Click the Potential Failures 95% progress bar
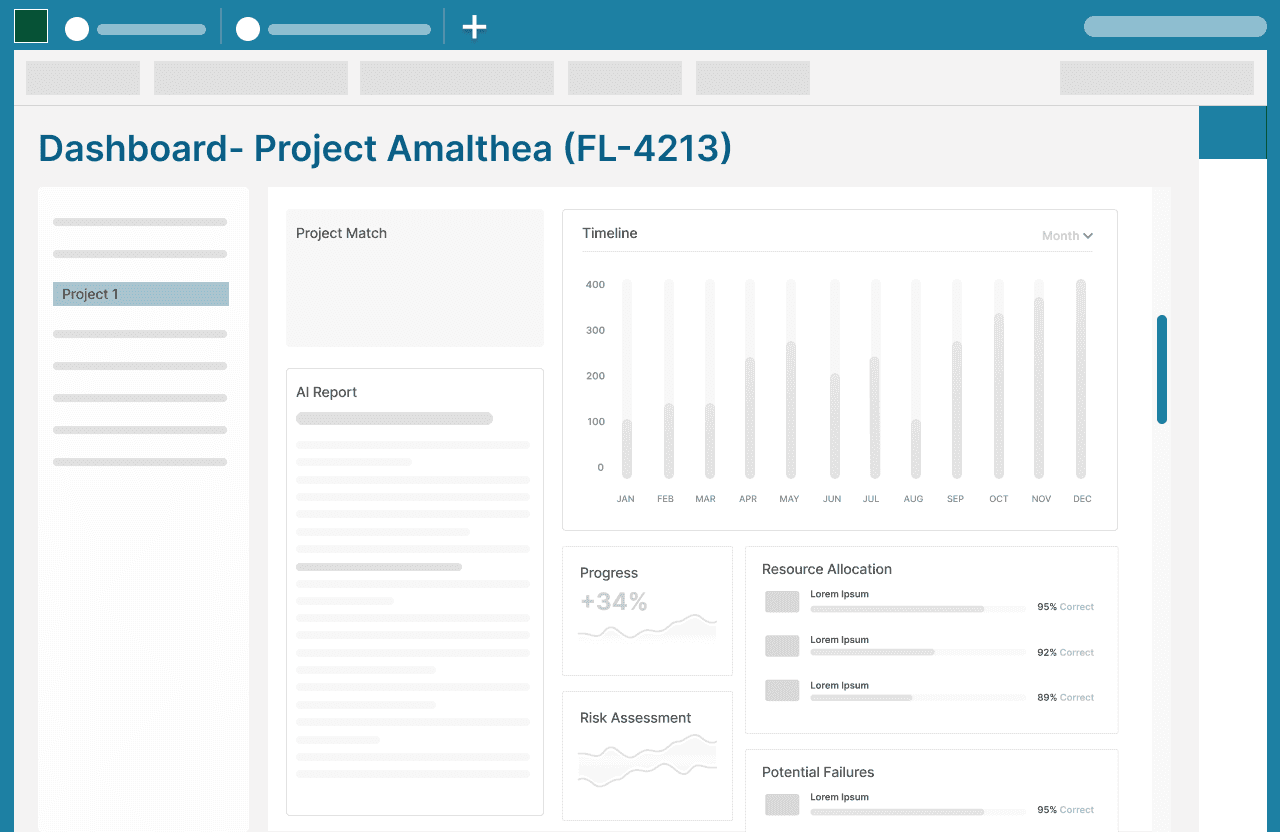This screenshot has width=1280, height=832. [x=918, y=811]
